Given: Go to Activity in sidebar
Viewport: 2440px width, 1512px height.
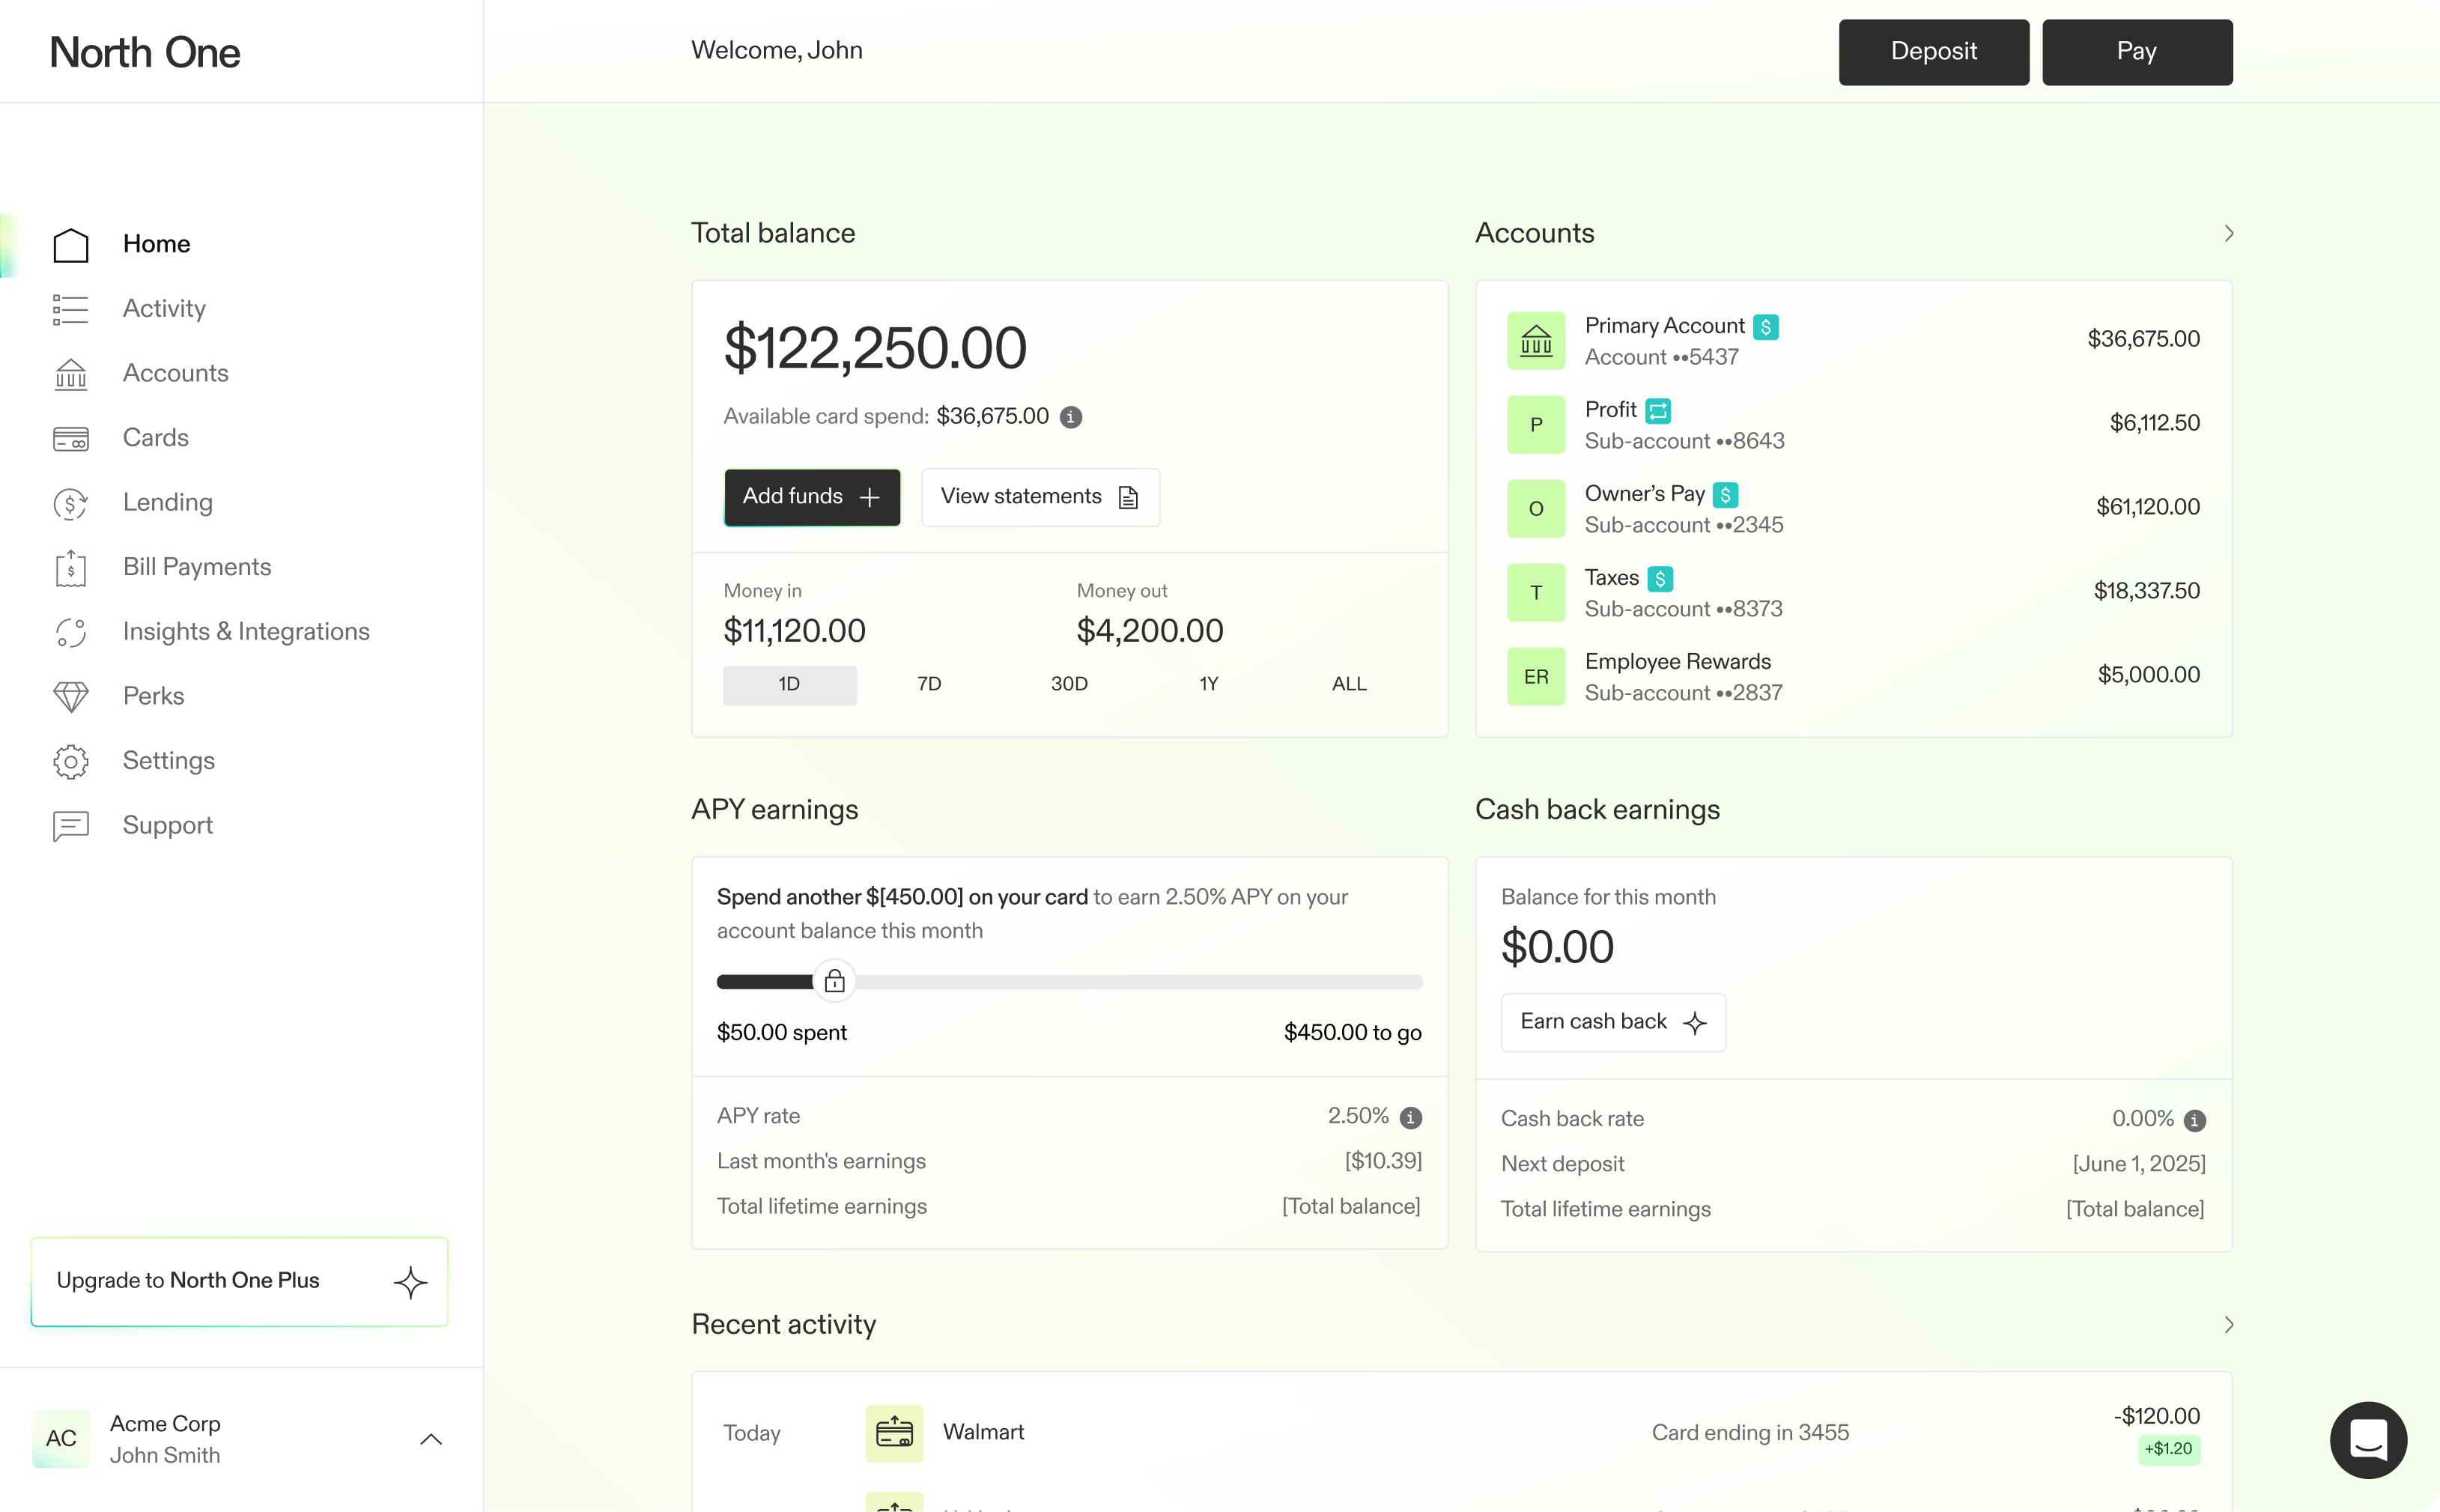Looking at the screenshot, I should coord(164,308).
